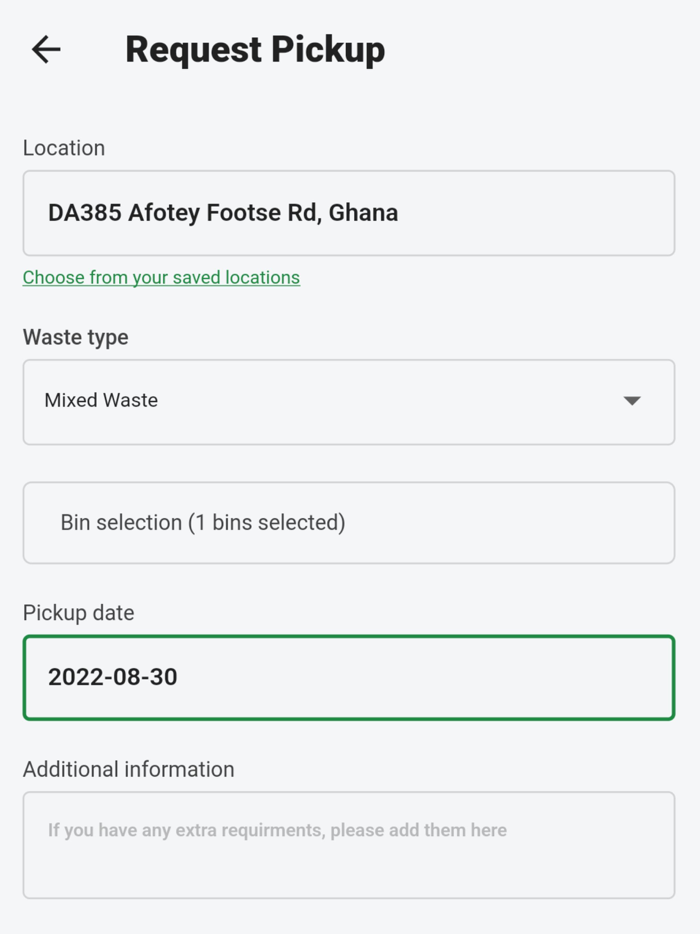700x934 pixels.
Task: Click the Request Pickup page title
Action: (255, 49)
